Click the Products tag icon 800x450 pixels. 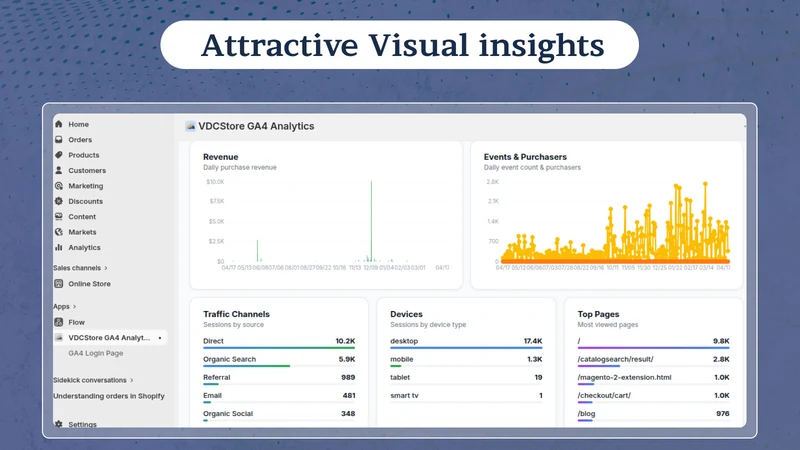(x=59, y=155)
